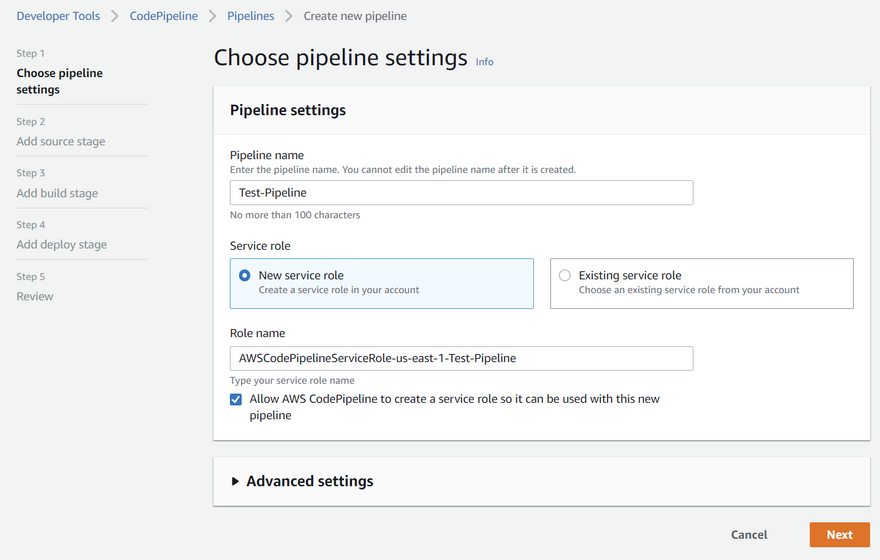
Task: Select Step 1 Choose pipeline settings
Action: [x=59, y=81]
